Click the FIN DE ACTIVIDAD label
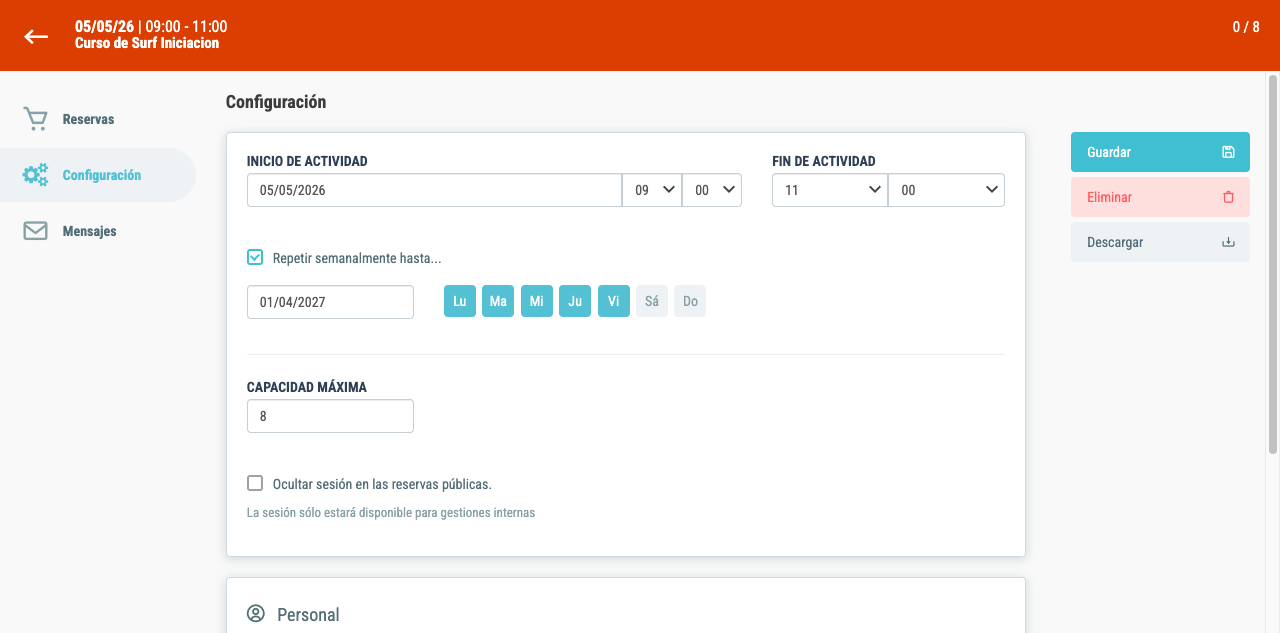 click(824, 161)
